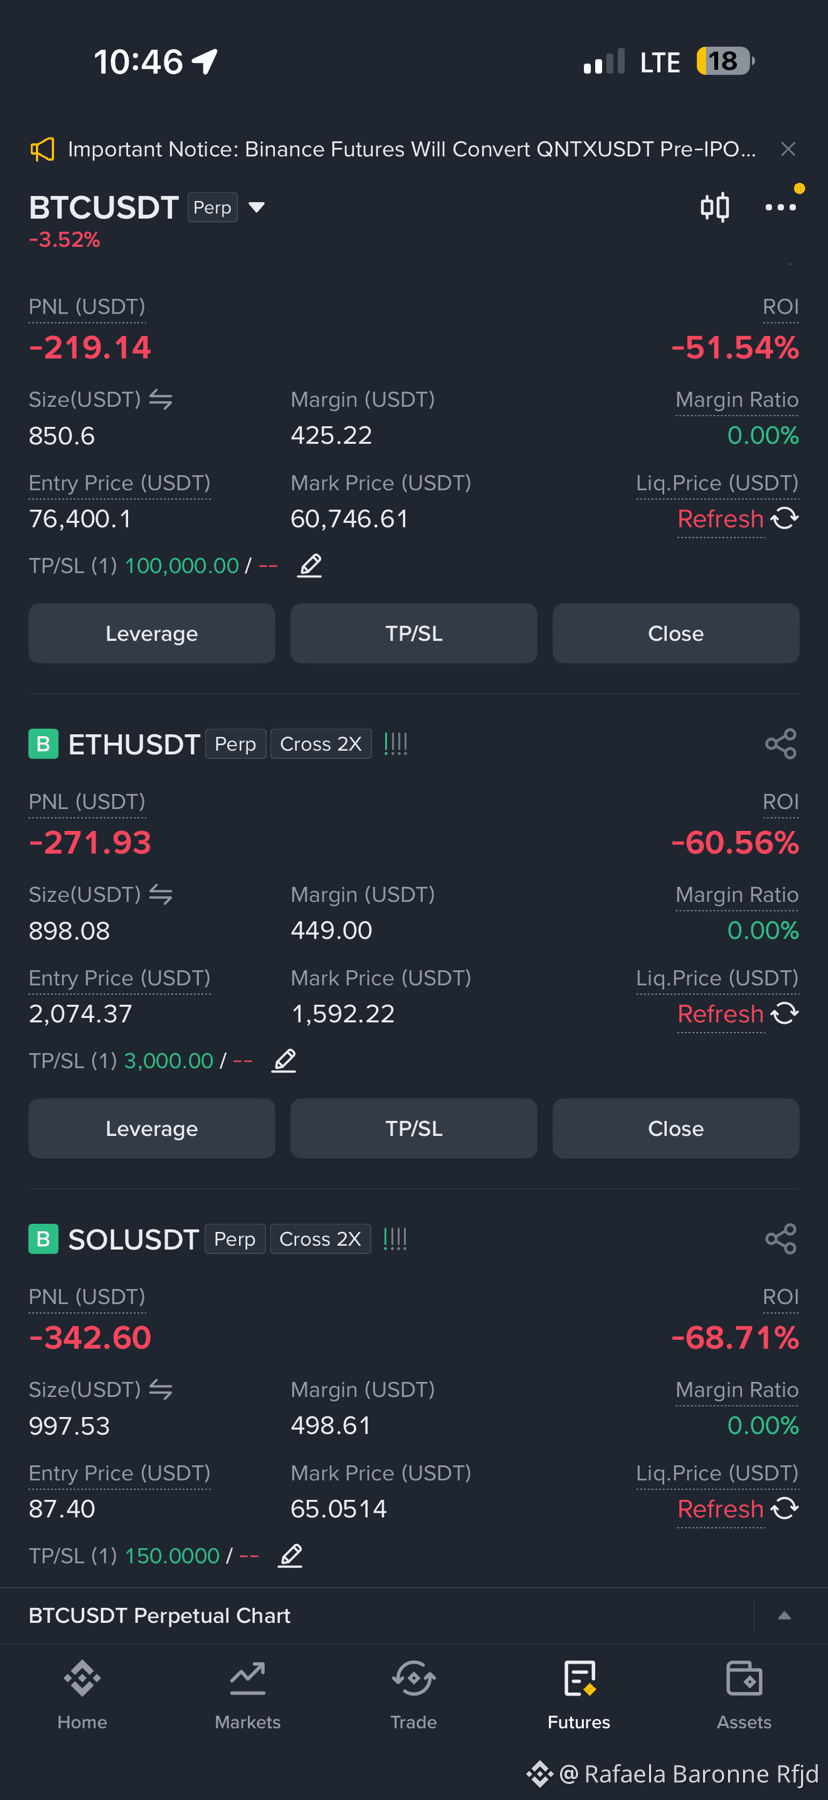Open the BTCUSDT Perp symbol dropdown
Viewport: 828px width, 1800px height.
coord(257,208)
